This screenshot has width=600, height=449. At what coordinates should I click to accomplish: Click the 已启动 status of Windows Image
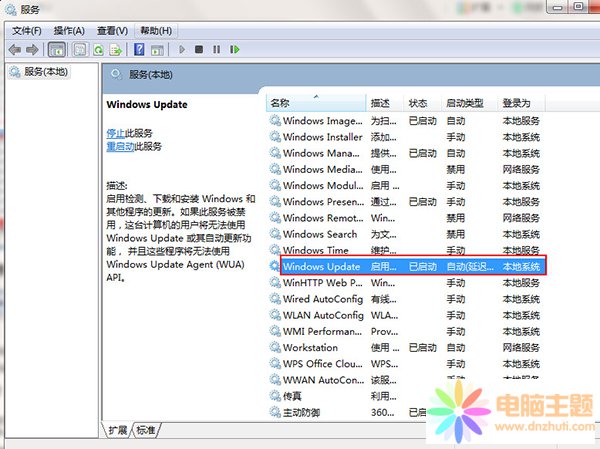(x=422, y=121)
